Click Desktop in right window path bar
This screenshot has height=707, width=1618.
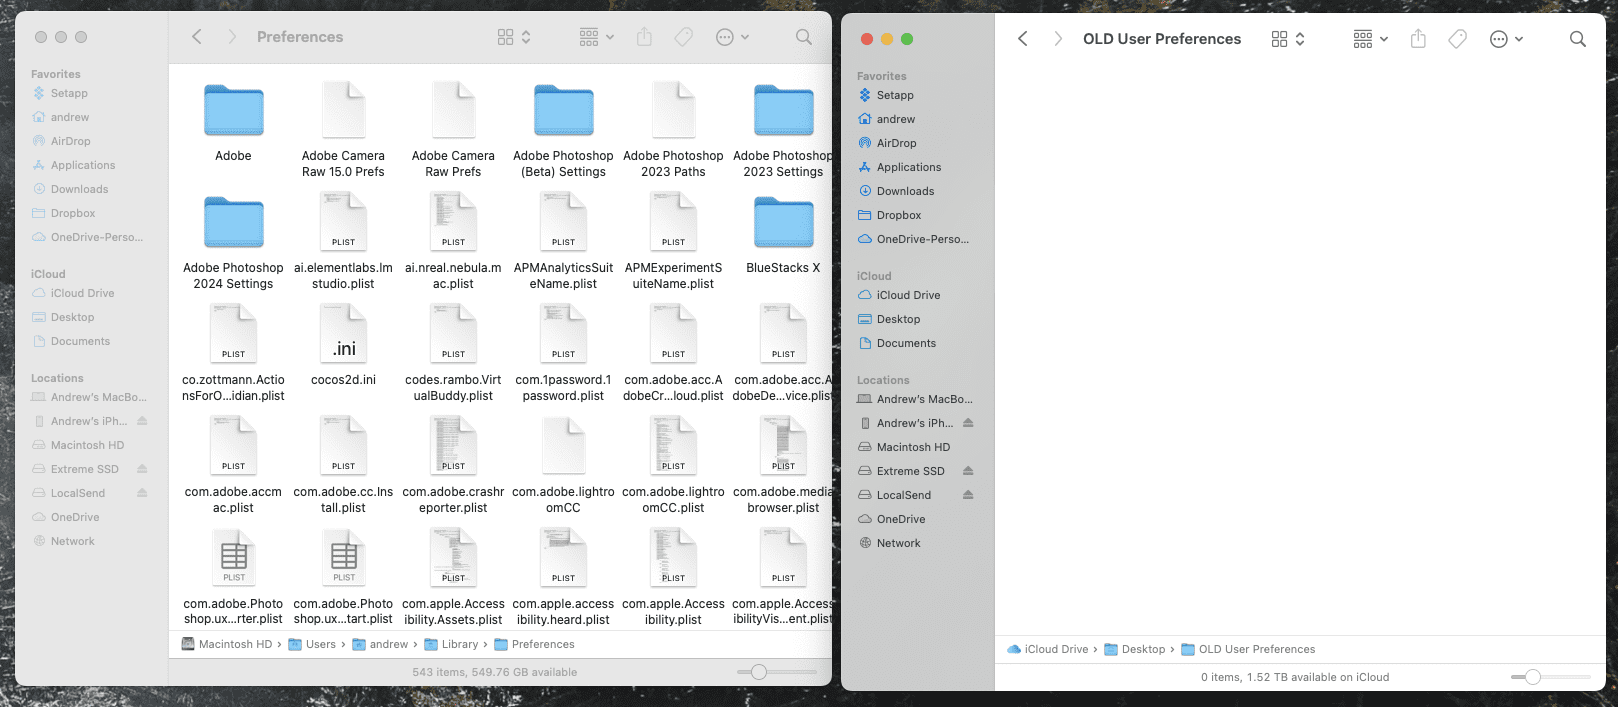point(1134,649)
